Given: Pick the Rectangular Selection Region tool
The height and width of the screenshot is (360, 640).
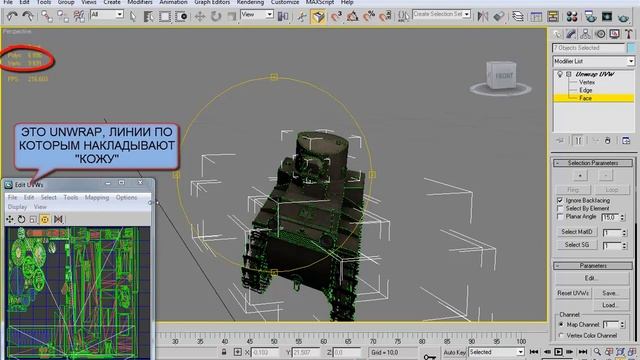Looking at the screenshot, I should point(165,16).
